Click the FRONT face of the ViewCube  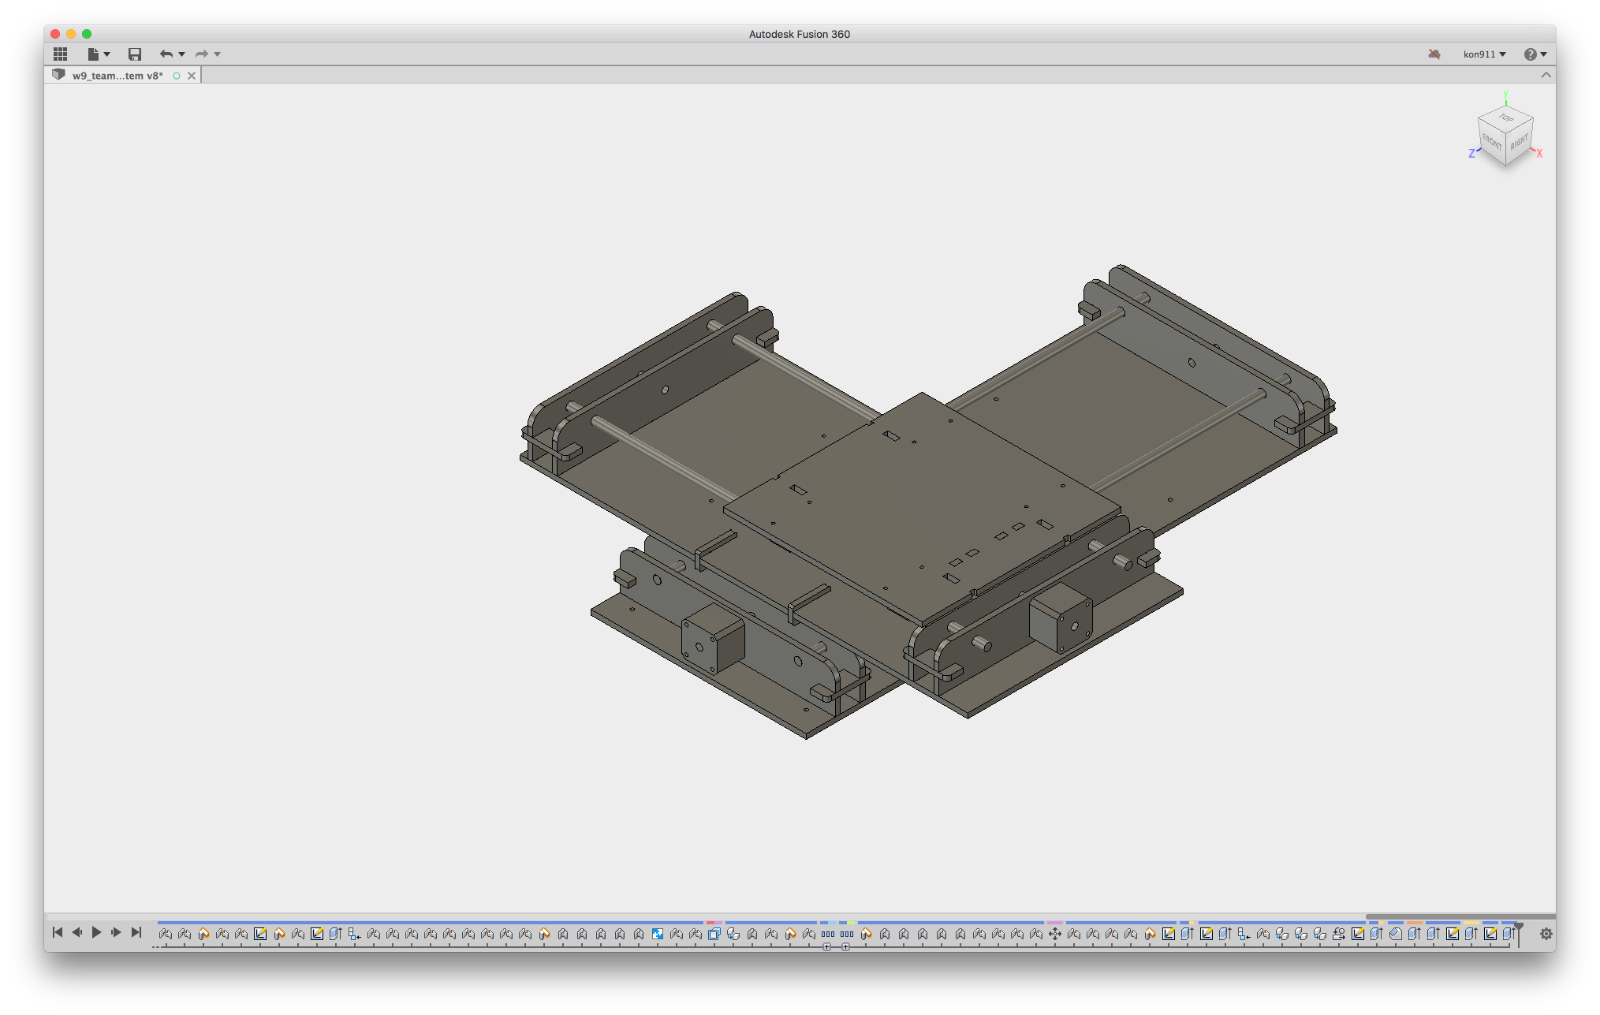pyautogui.click(x=1492, y=142)
